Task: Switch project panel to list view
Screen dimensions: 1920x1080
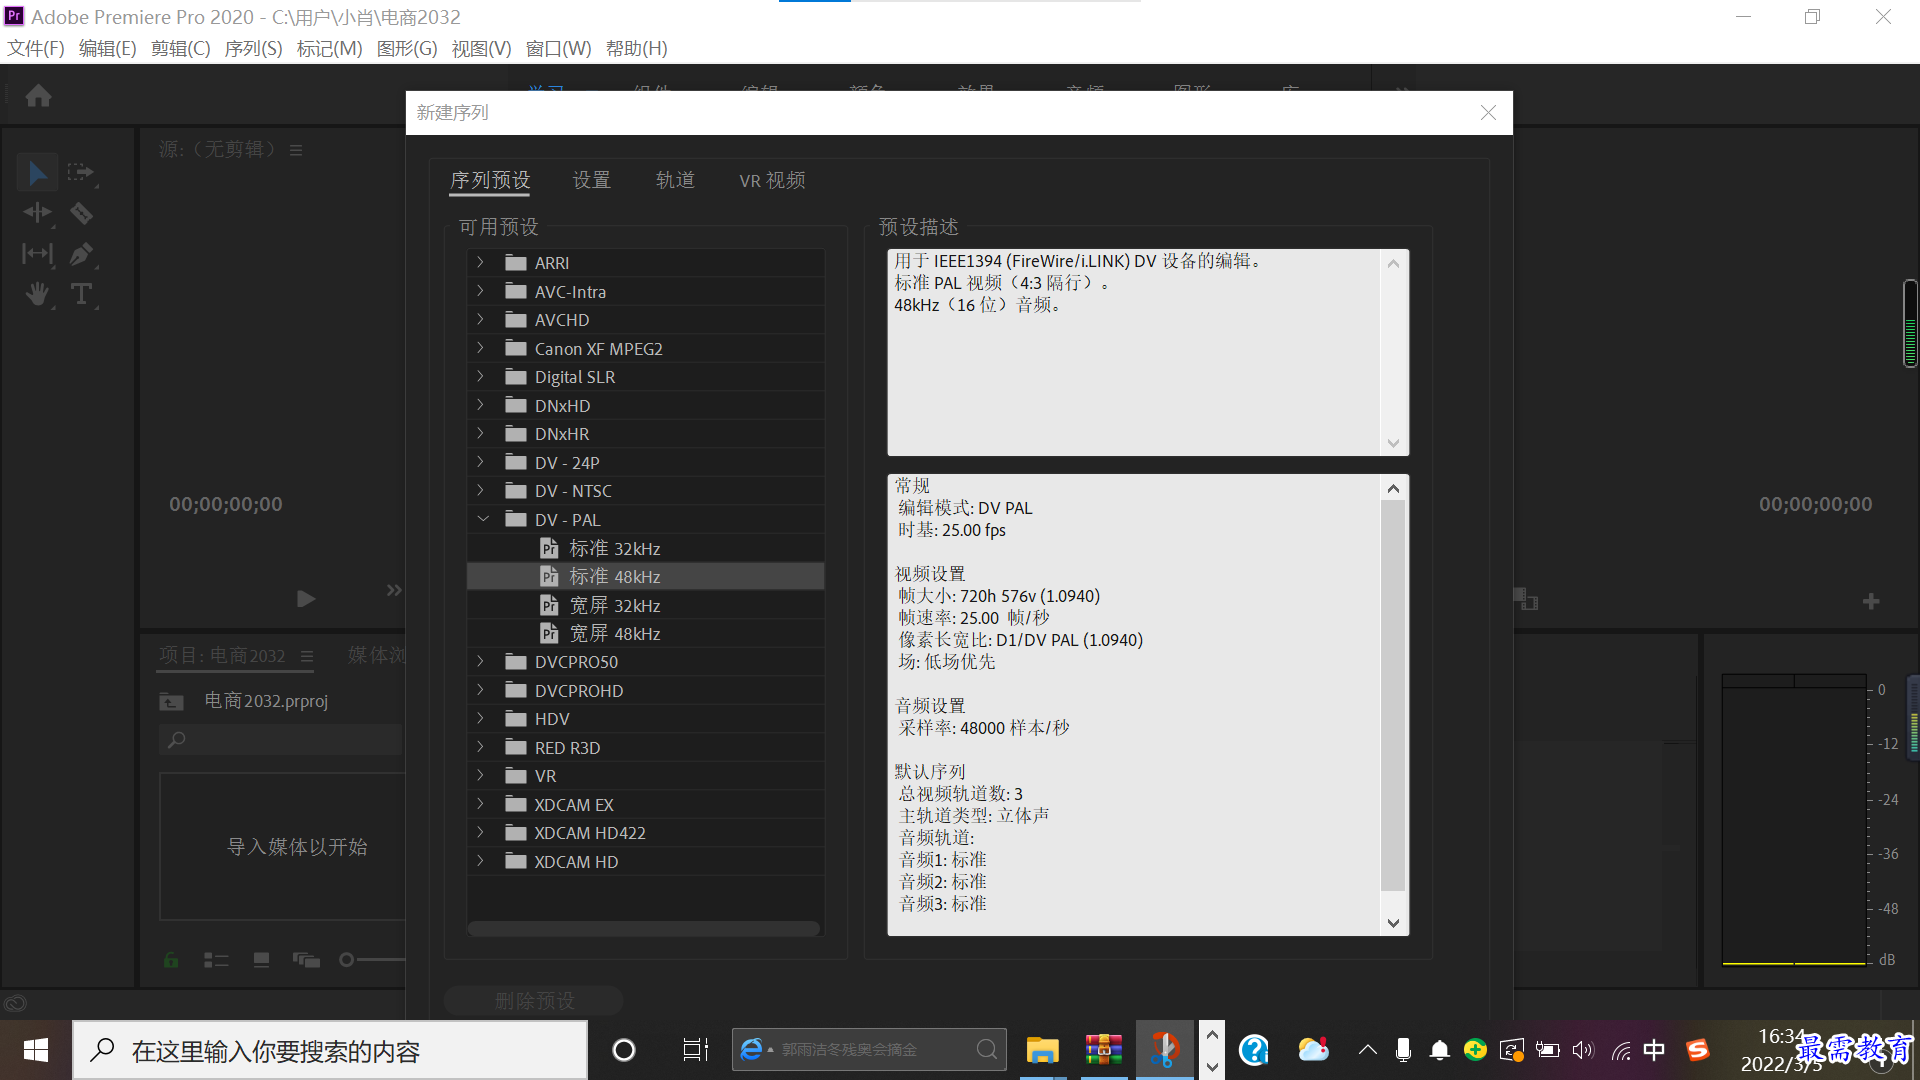Action: [216, 960]
